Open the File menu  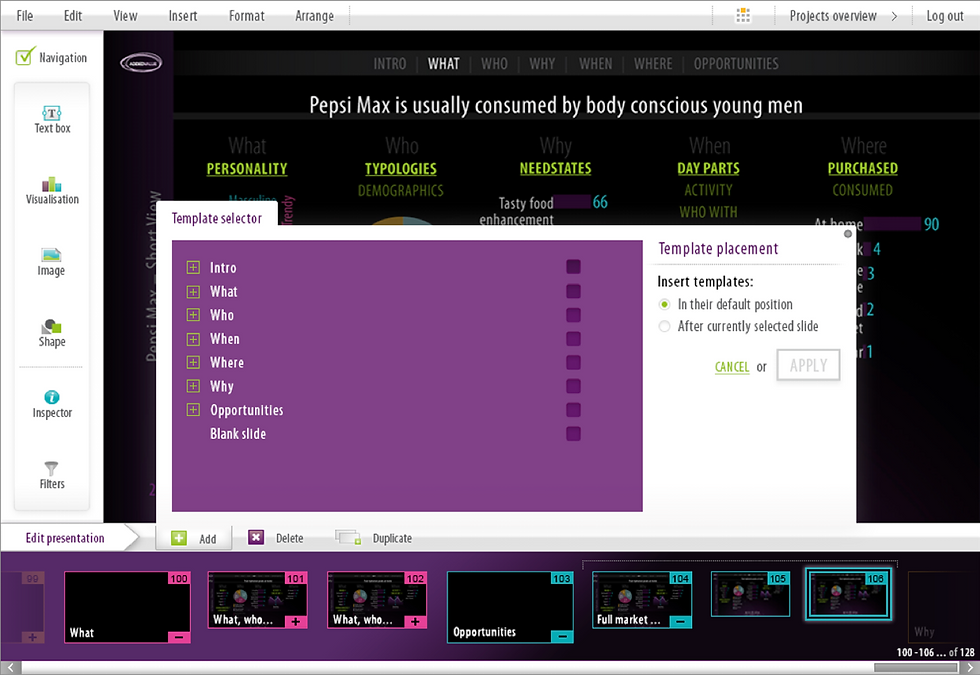point(25,16)
